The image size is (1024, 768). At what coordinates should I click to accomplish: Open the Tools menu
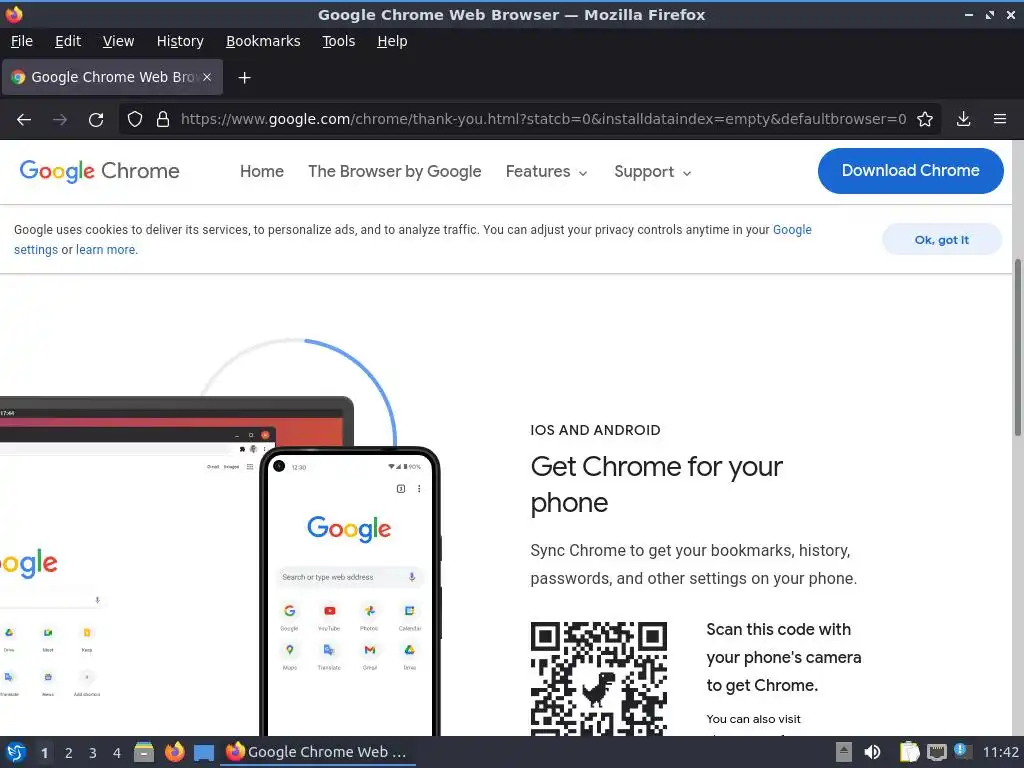pos(338,41)
